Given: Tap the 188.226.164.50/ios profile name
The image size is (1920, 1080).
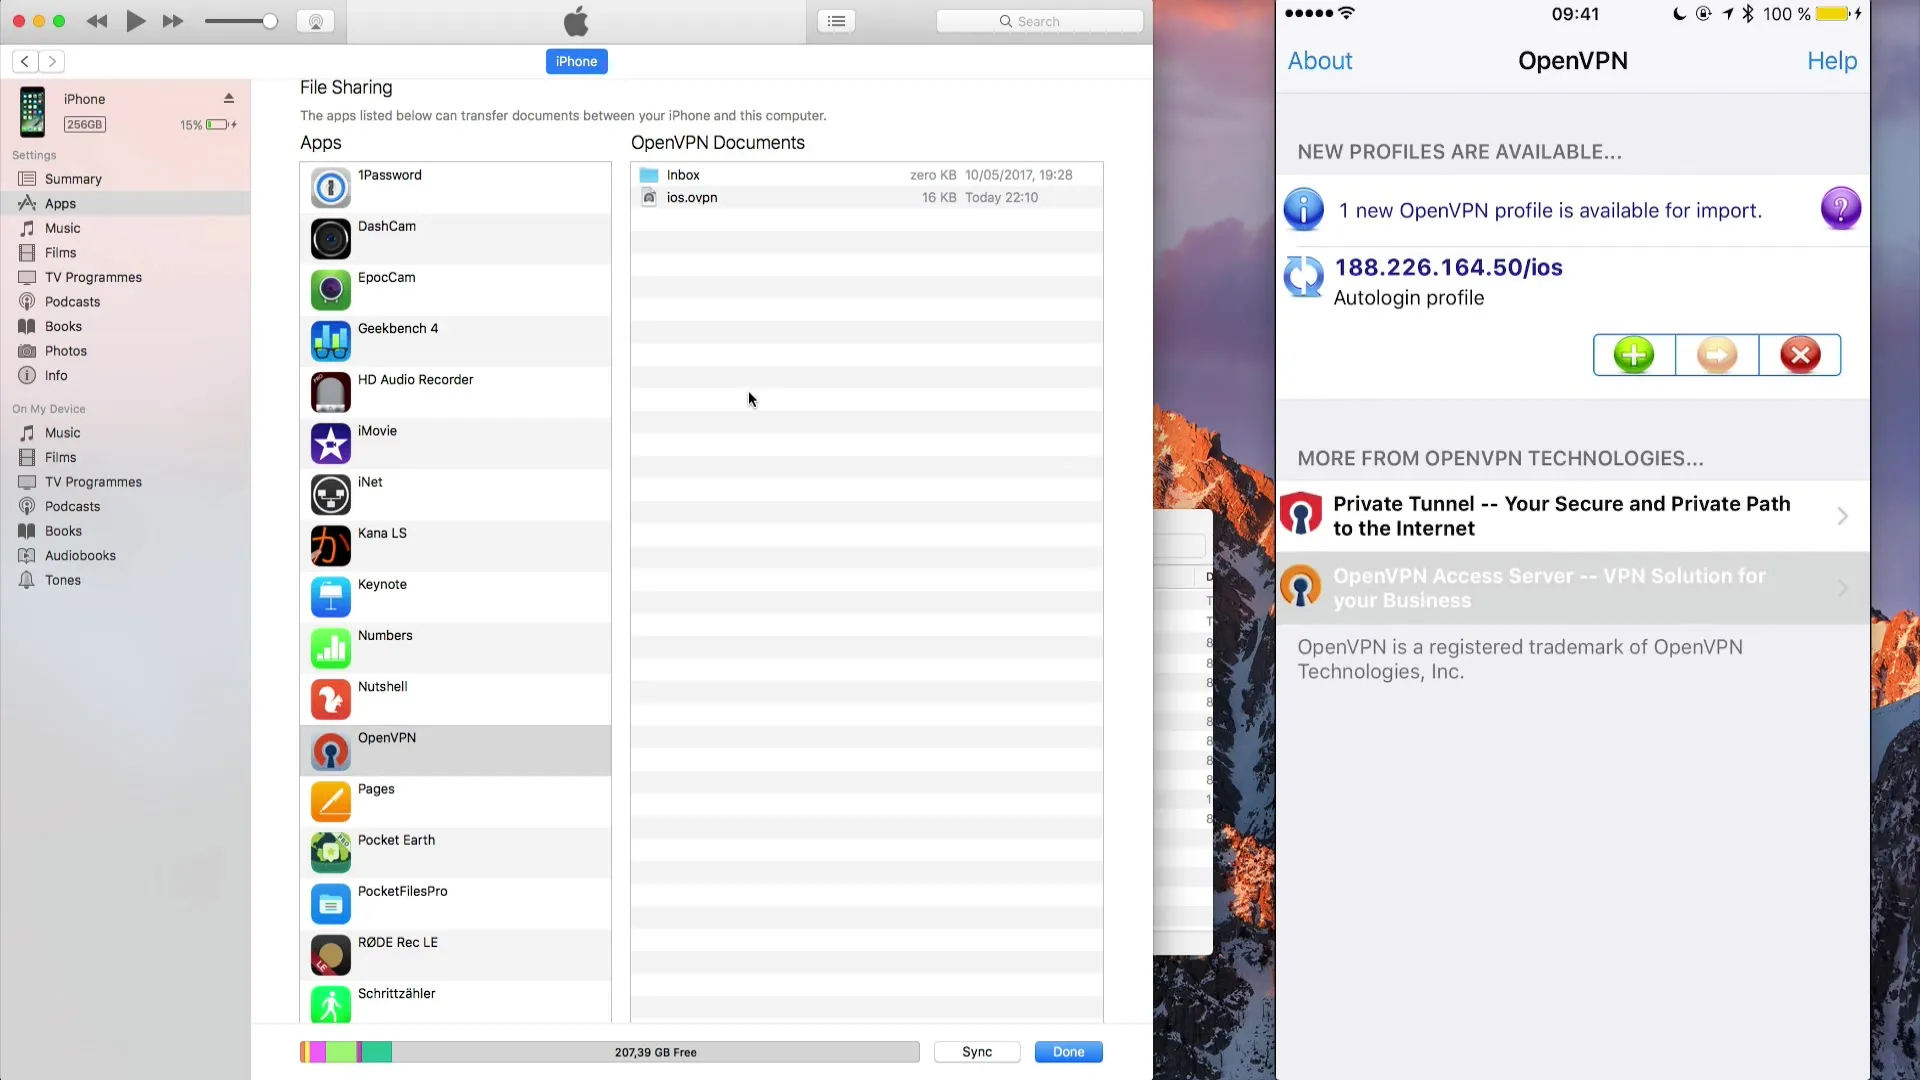Looking at the screenshot, I should [x=1448, y=267].
